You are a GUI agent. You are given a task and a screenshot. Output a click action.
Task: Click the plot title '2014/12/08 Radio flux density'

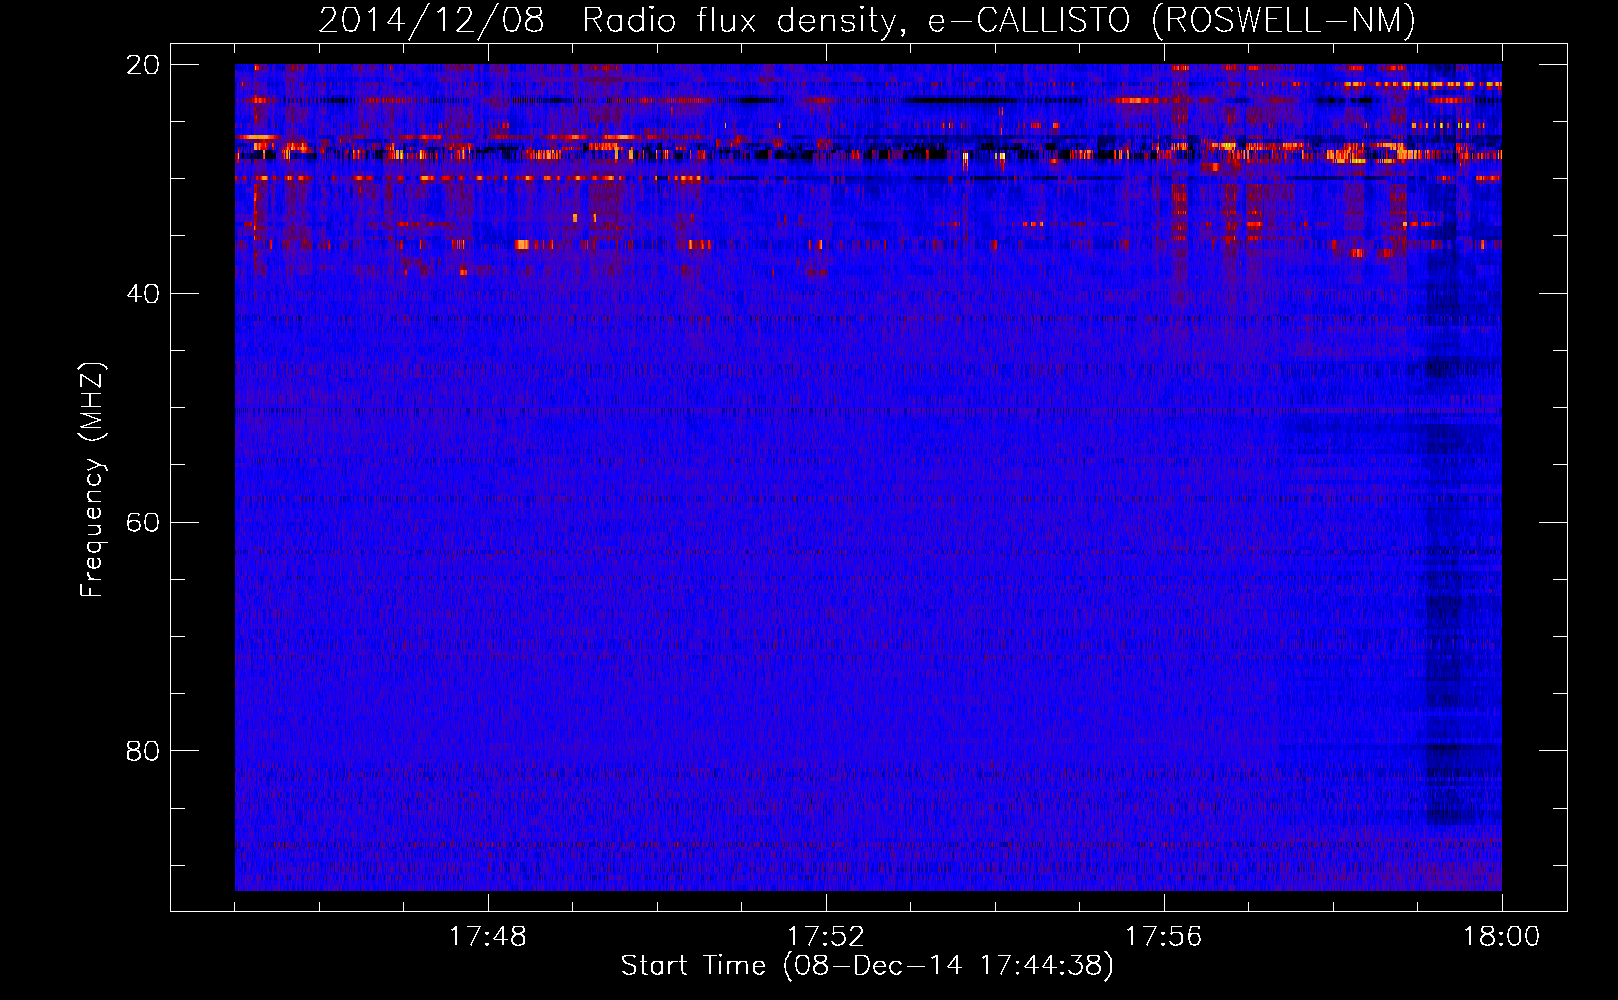point(867,20)
